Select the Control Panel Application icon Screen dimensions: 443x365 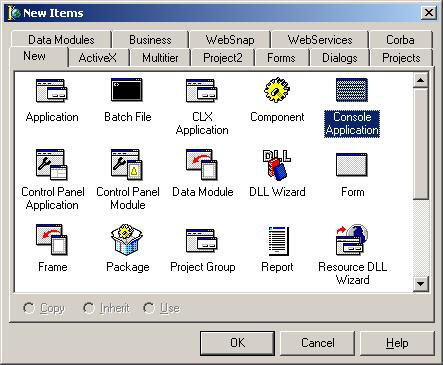click(x=51, y=164)
